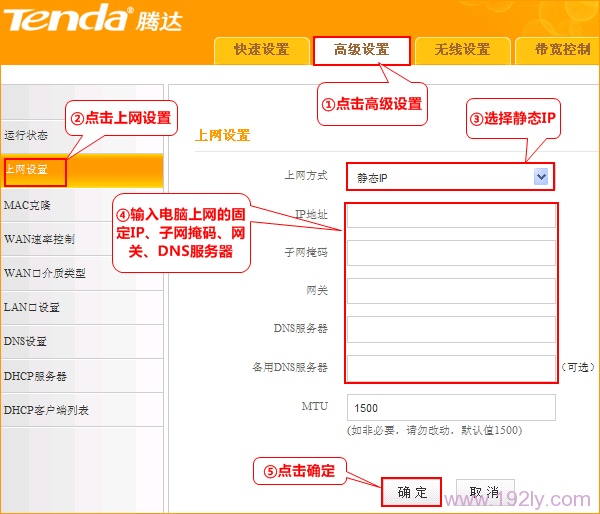Switch to the 高级设置 tab
The width and height of the screenshot is (600, 514).
pos(361,50)
